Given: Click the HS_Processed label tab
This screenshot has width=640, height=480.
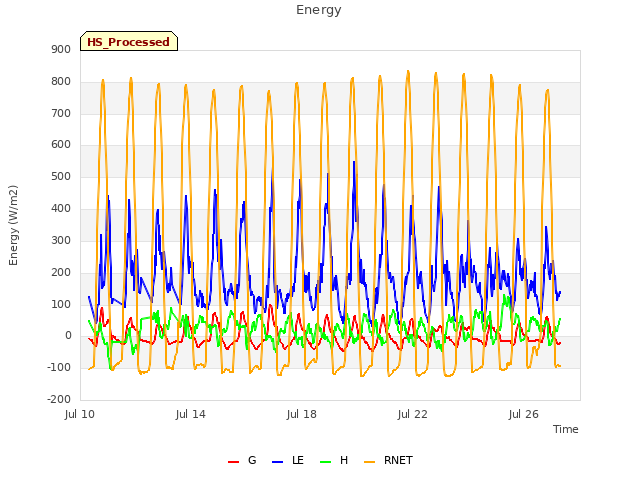Looking at the screenshot, I should [x=129, y=41].
